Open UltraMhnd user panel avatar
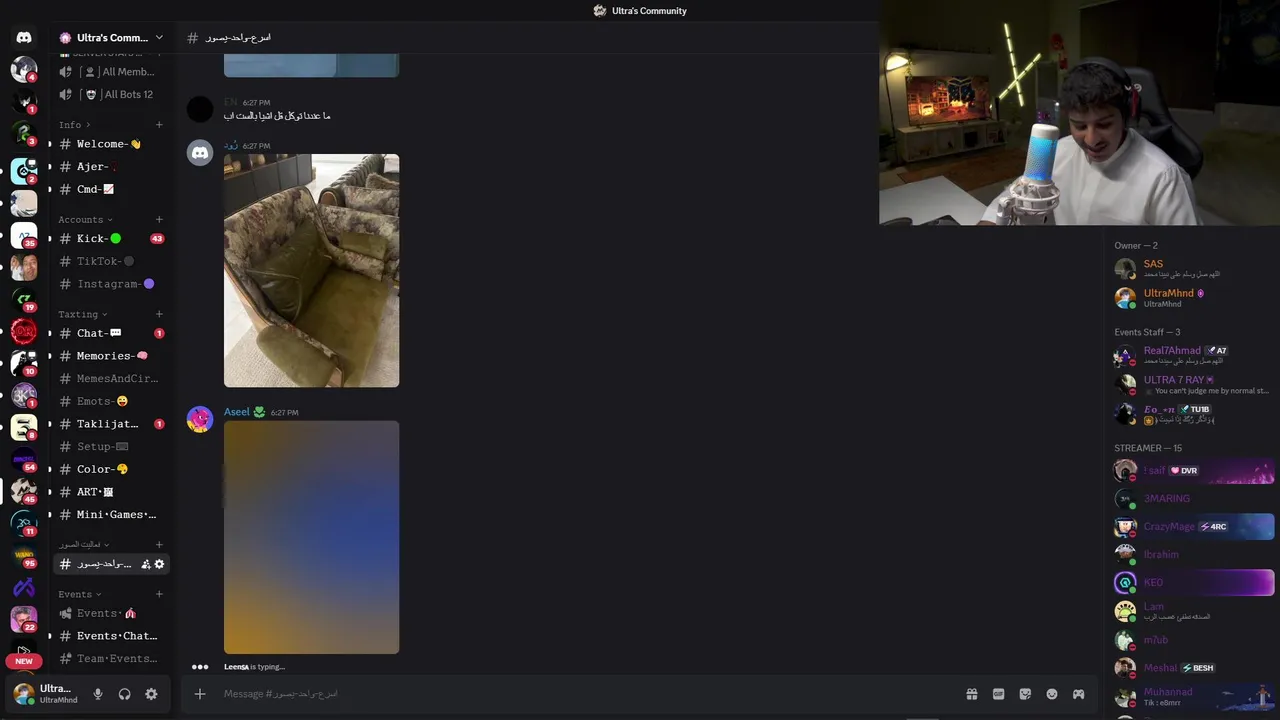This screenshot has width=1280, height=720. [24, 693]
